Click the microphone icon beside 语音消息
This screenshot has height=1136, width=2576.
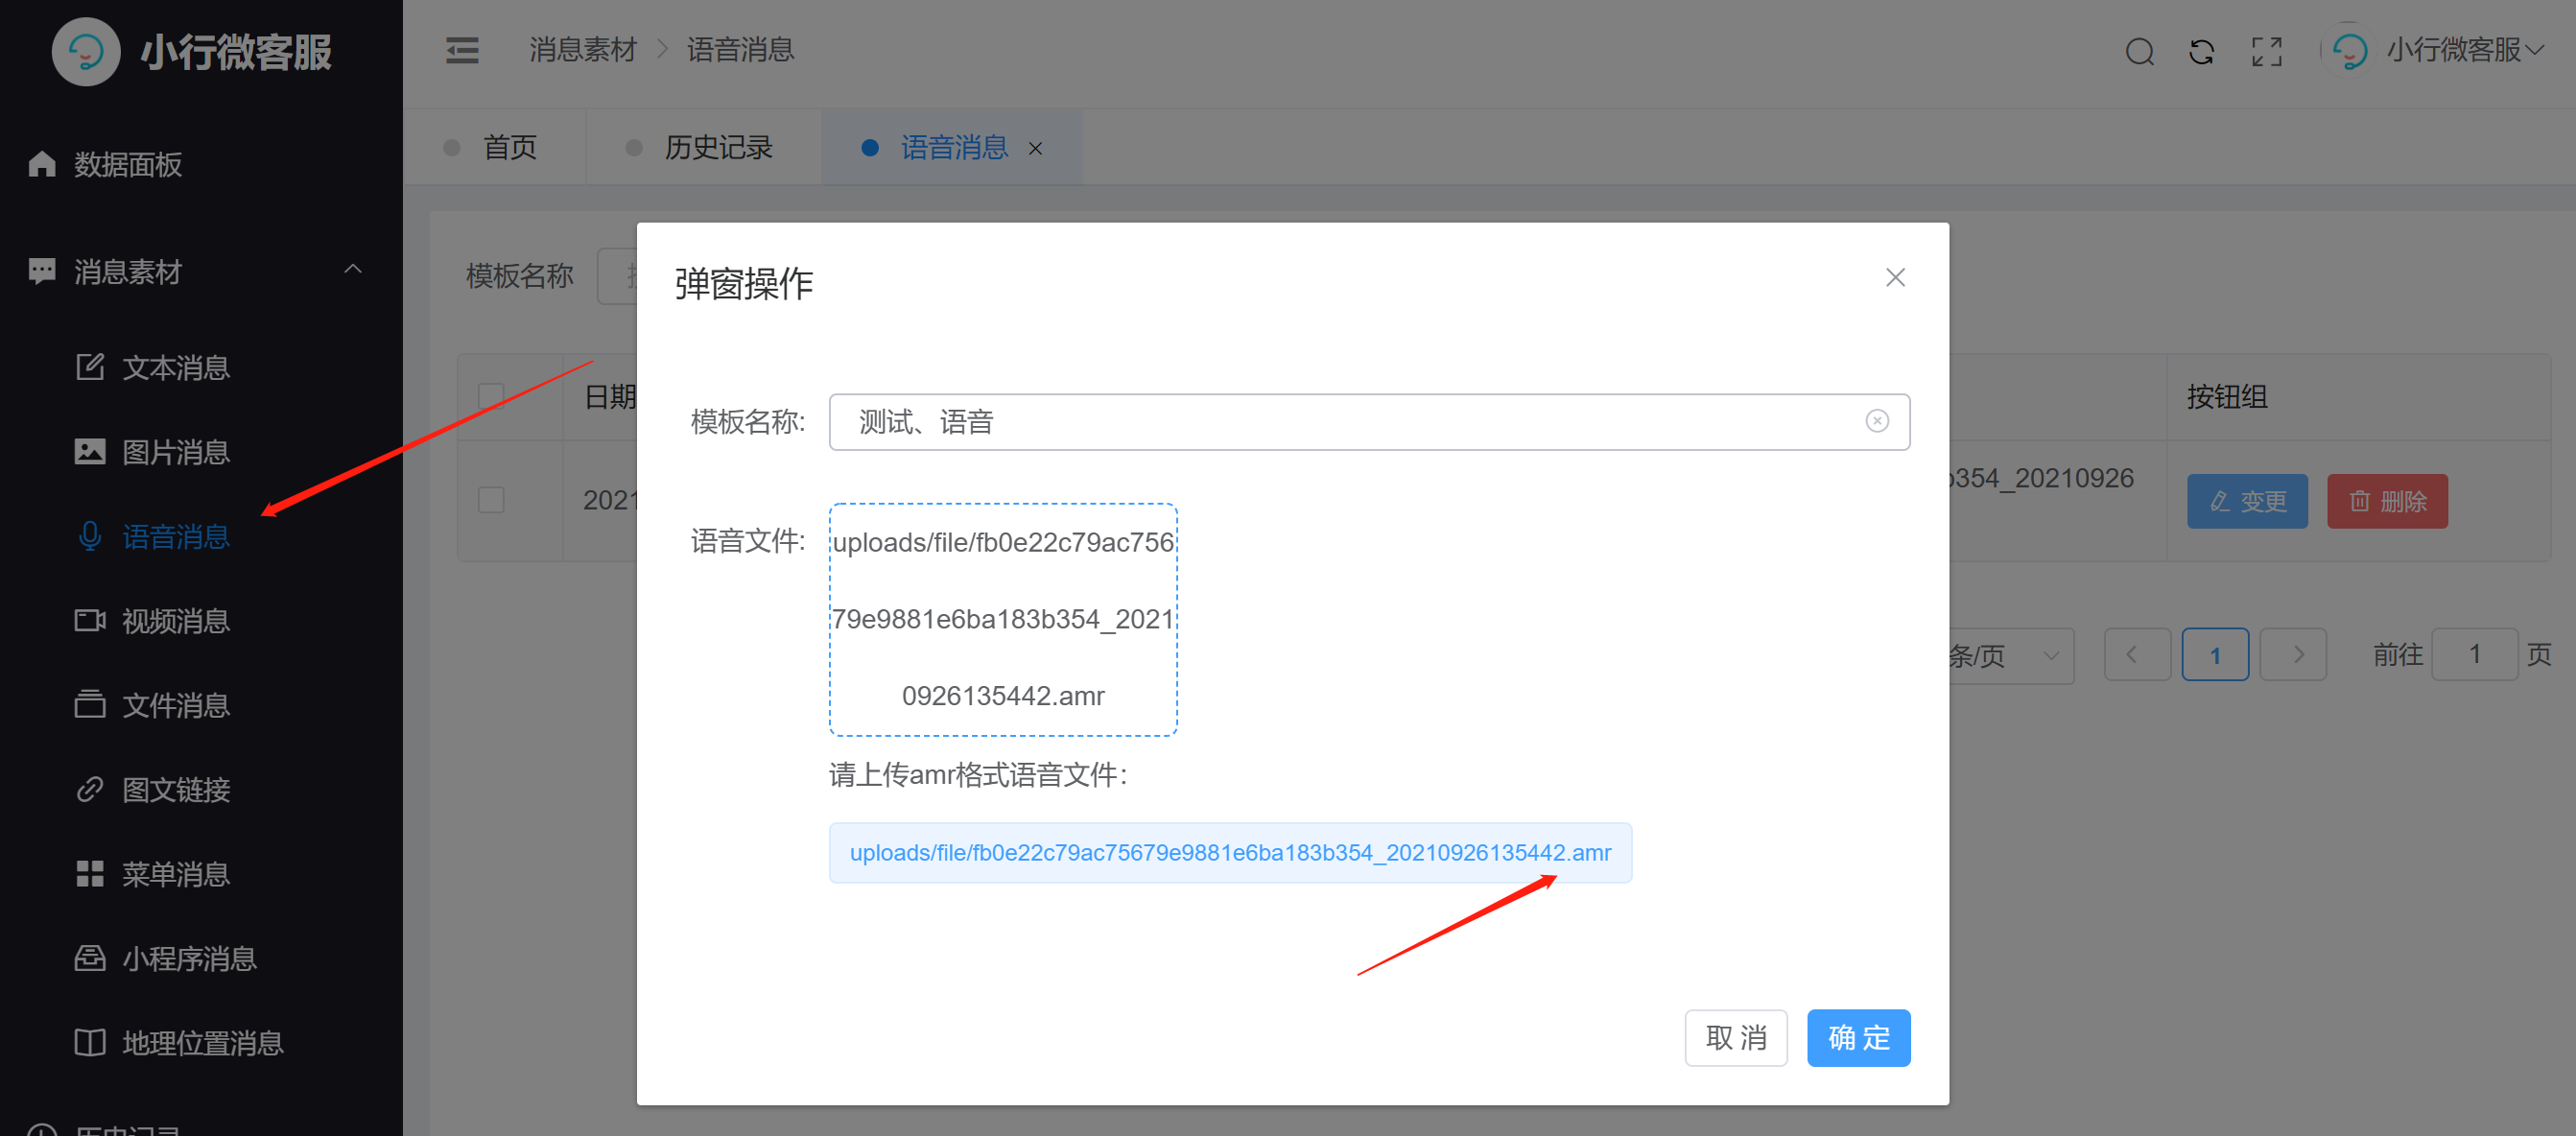90,536
